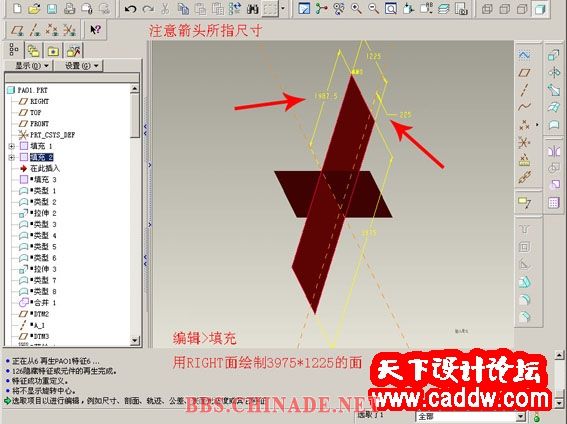Select the FRONT datum plane in tree
567x424 pixels.
tap(39, 124)
